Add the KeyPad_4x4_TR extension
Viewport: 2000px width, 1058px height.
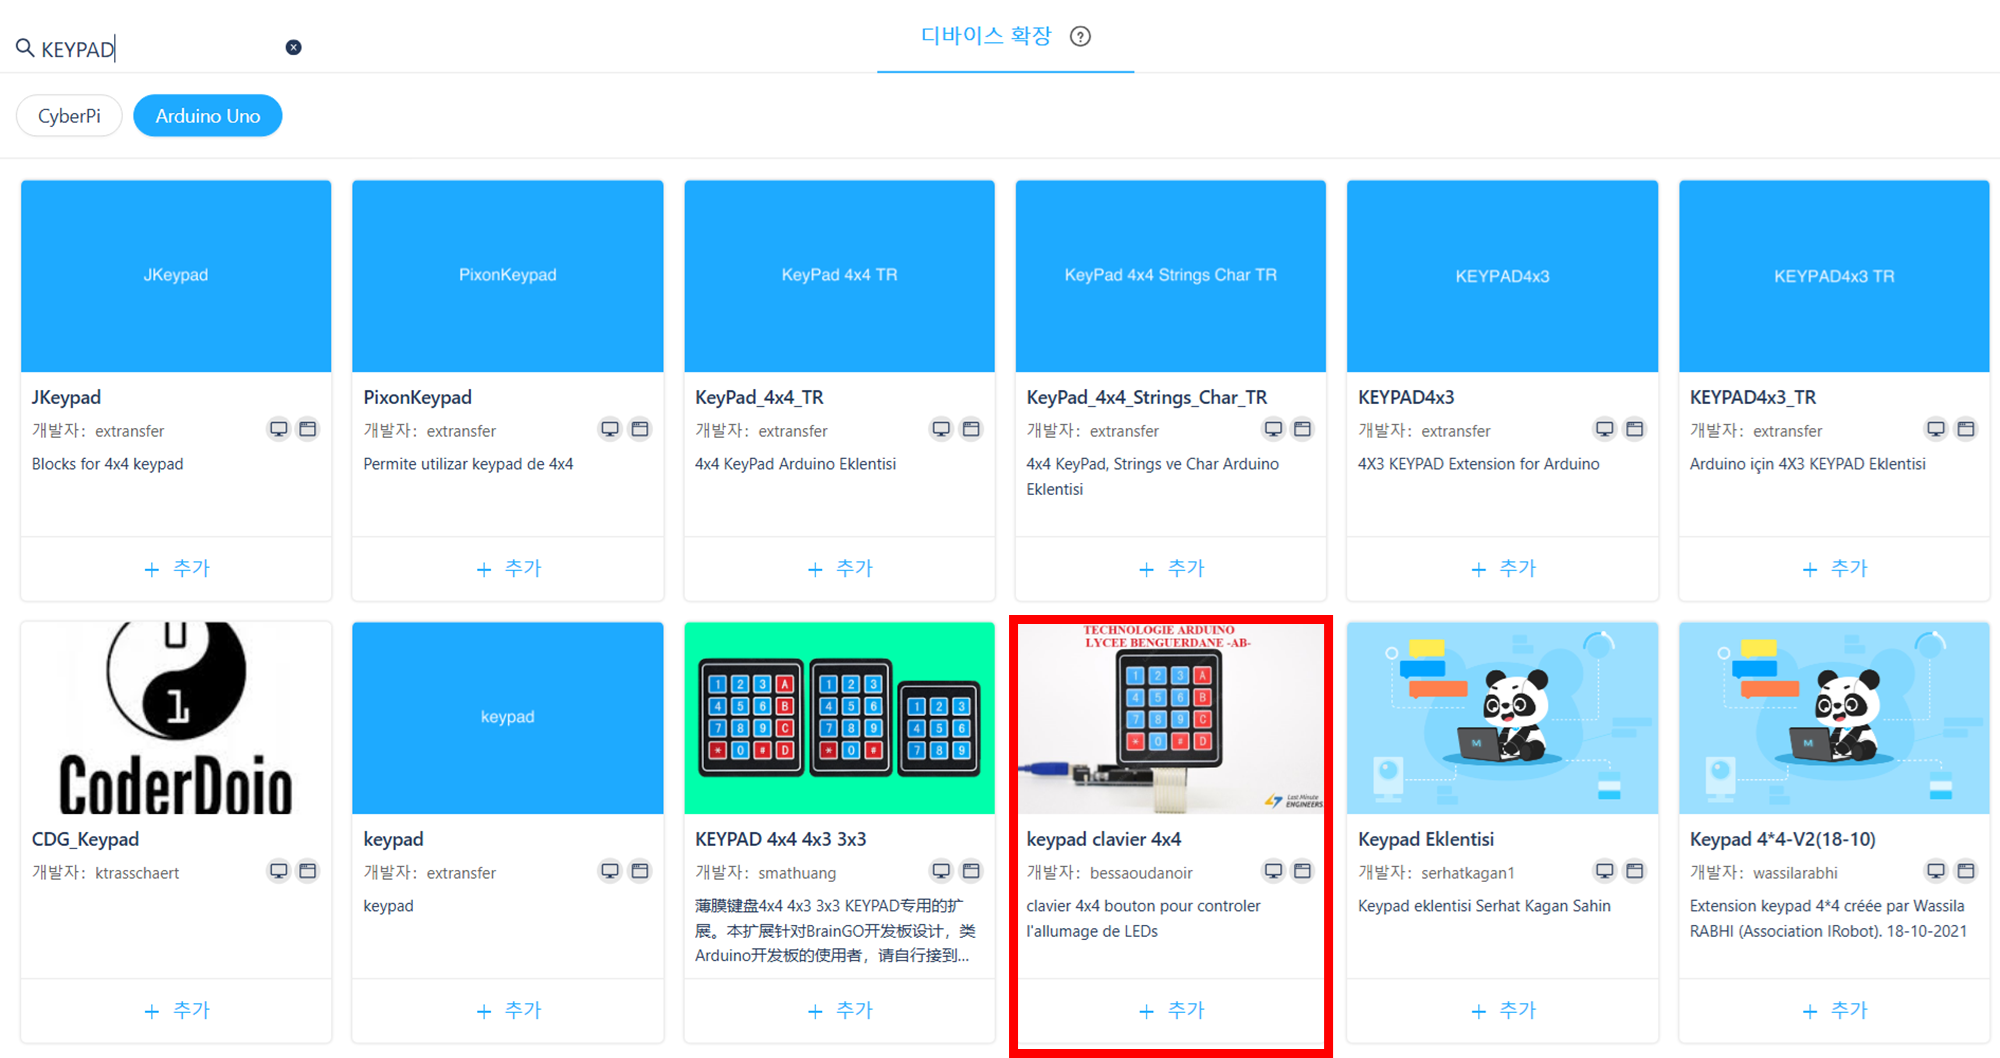click(x=839, y=569)
